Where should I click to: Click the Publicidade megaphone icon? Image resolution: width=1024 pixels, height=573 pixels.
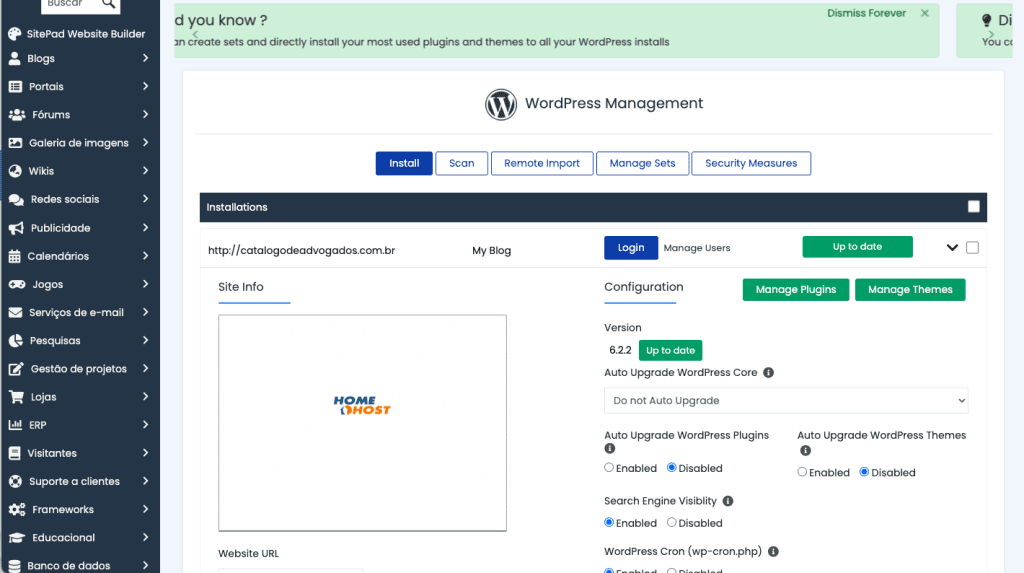(16, 228)
